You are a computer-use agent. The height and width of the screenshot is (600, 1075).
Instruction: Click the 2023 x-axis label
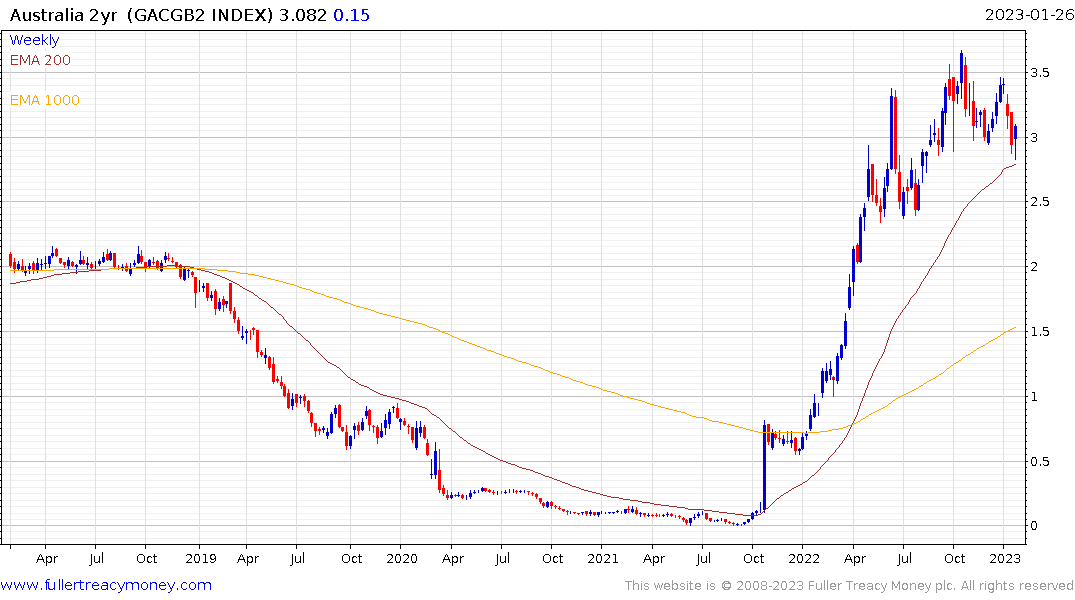pyautogui.click(x=1004, y=558)
